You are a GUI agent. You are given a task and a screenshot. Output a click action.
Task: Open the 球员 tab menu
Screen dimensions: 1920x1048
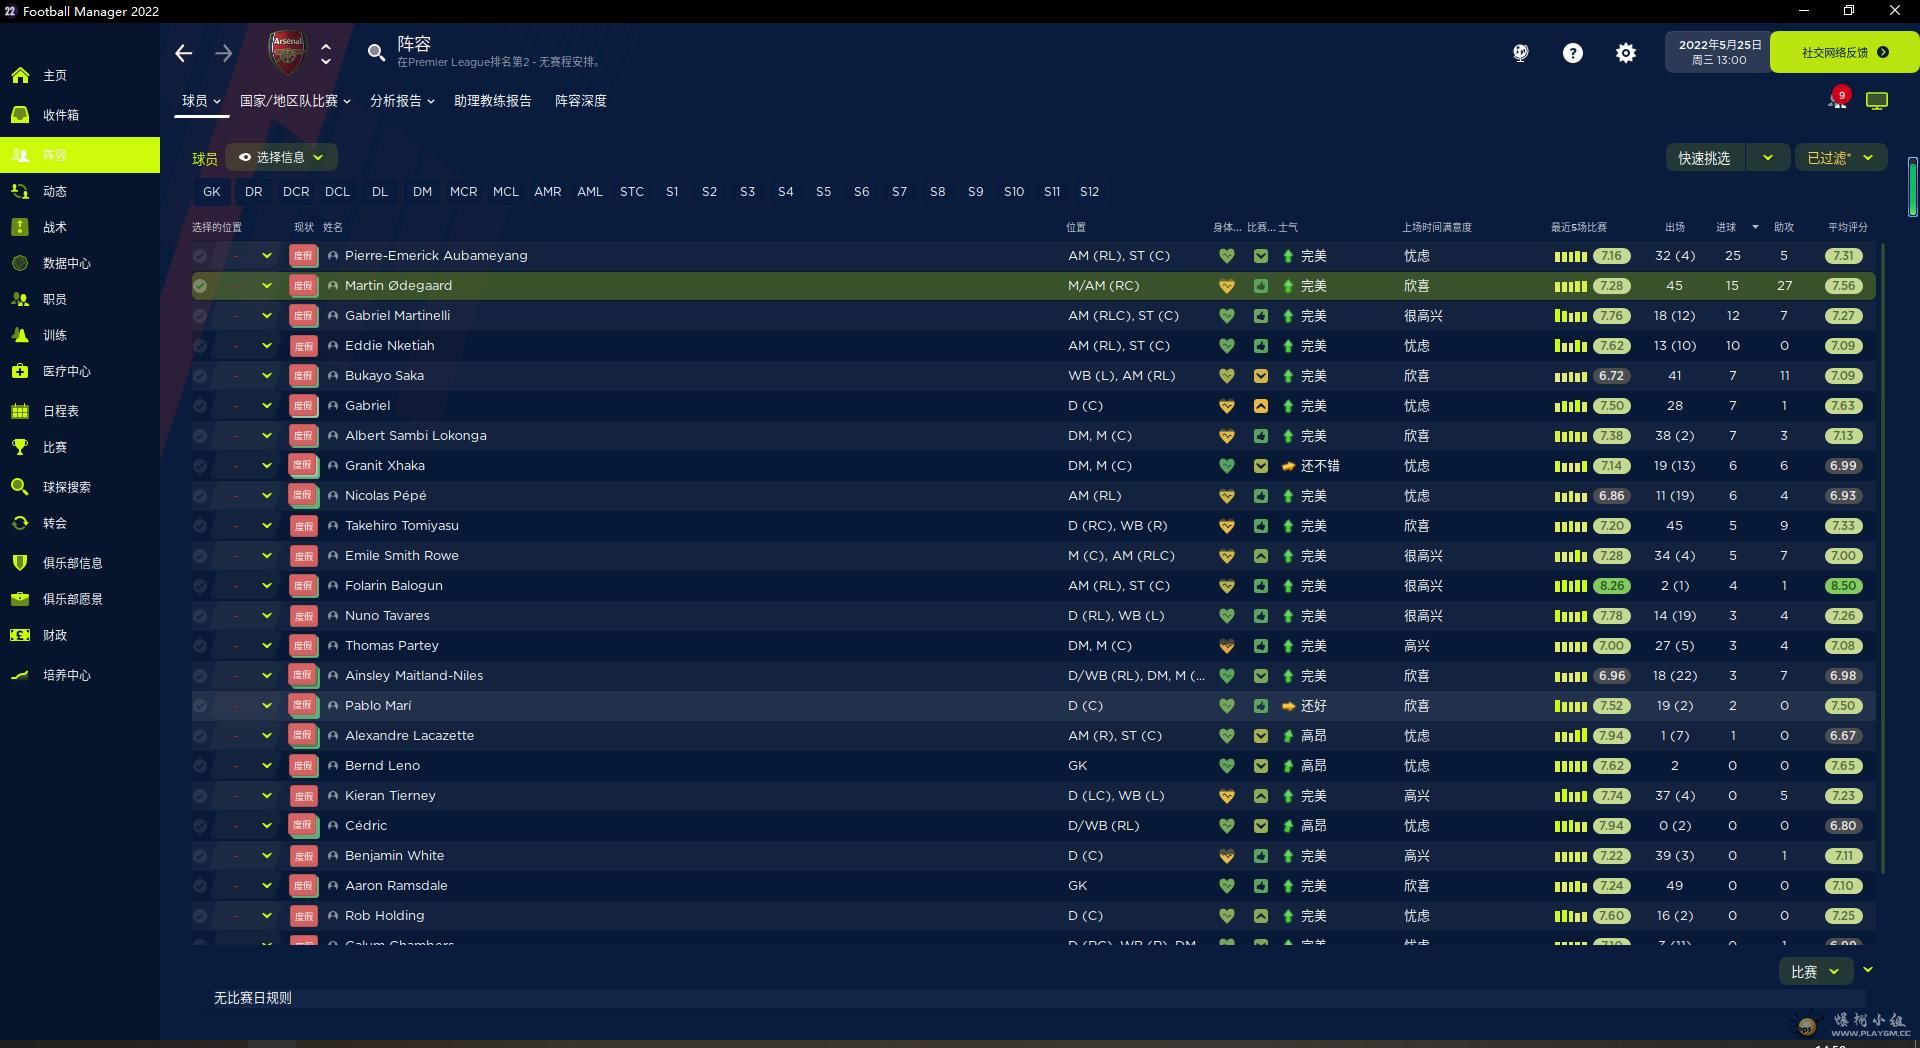[201, 101]
